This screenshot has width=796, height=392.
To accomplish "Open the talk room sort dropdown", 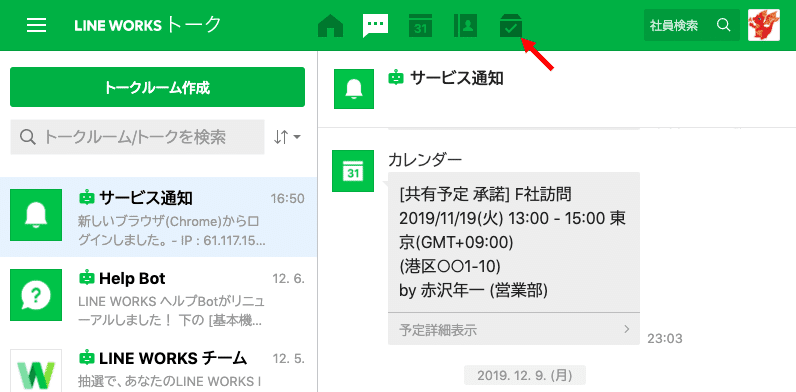I will click(x=287, y=137).
